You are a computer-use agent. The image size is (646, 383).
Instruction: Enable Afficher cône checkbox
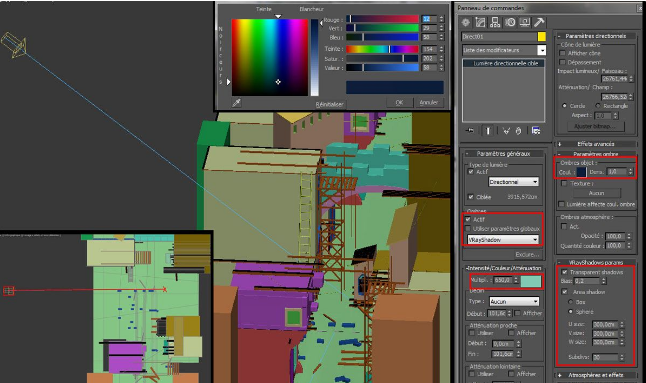pos(562,53)
